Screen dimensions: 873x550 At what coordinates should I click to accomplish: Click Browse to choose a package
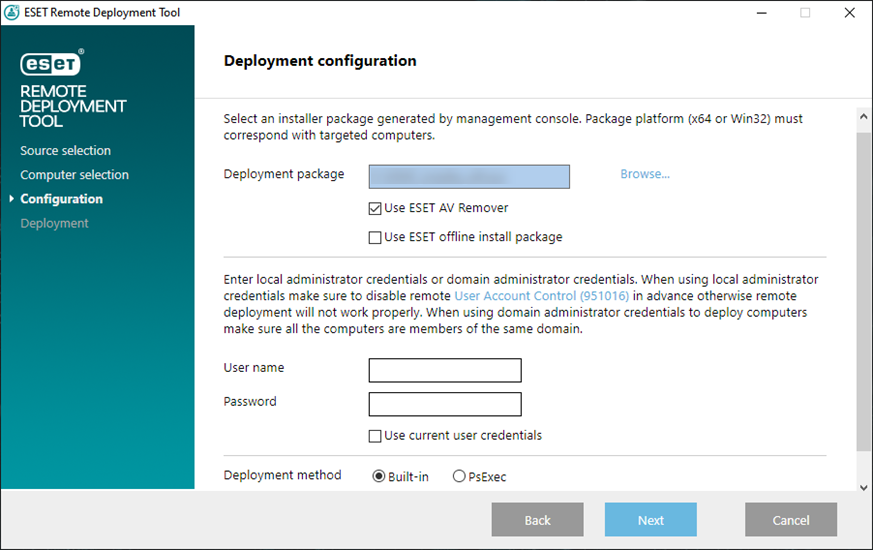point(644,174)
